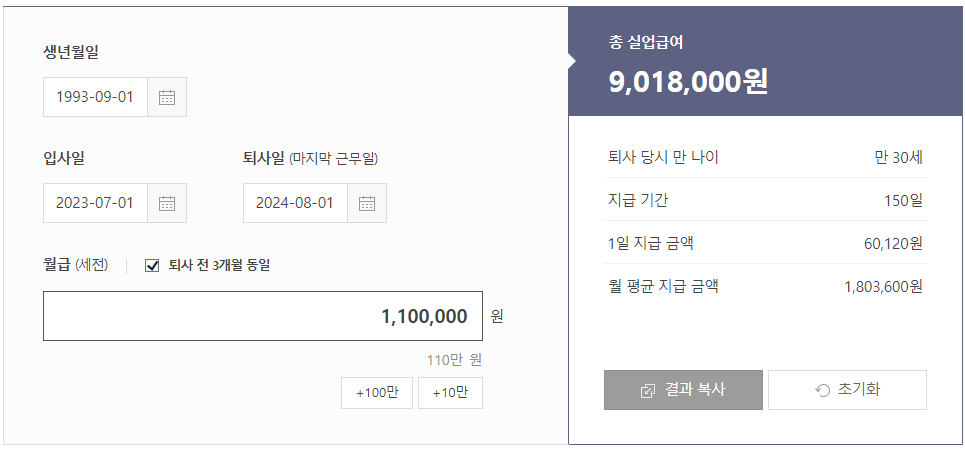Click the 110만 원 helper text
Screen dimensions: 965x452
pos(454,360)
